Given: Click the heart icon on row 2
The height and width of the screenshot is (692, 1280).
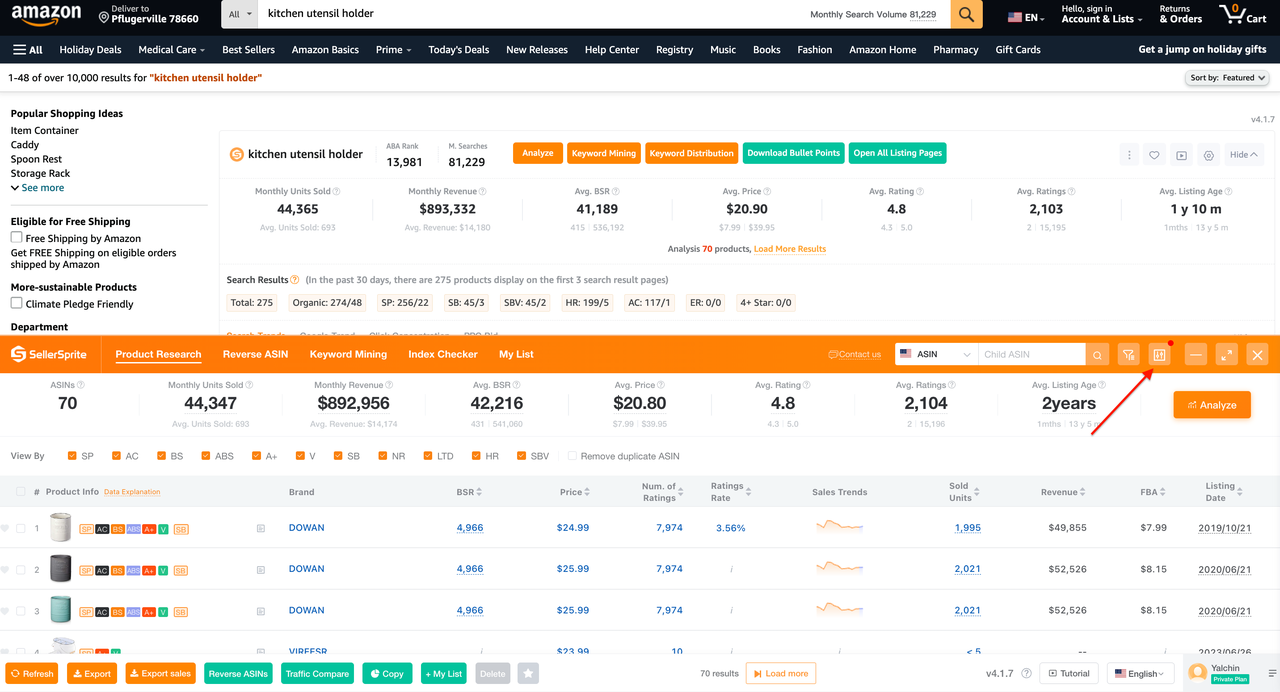Looking at the screenshot, I should click(5, 570).
